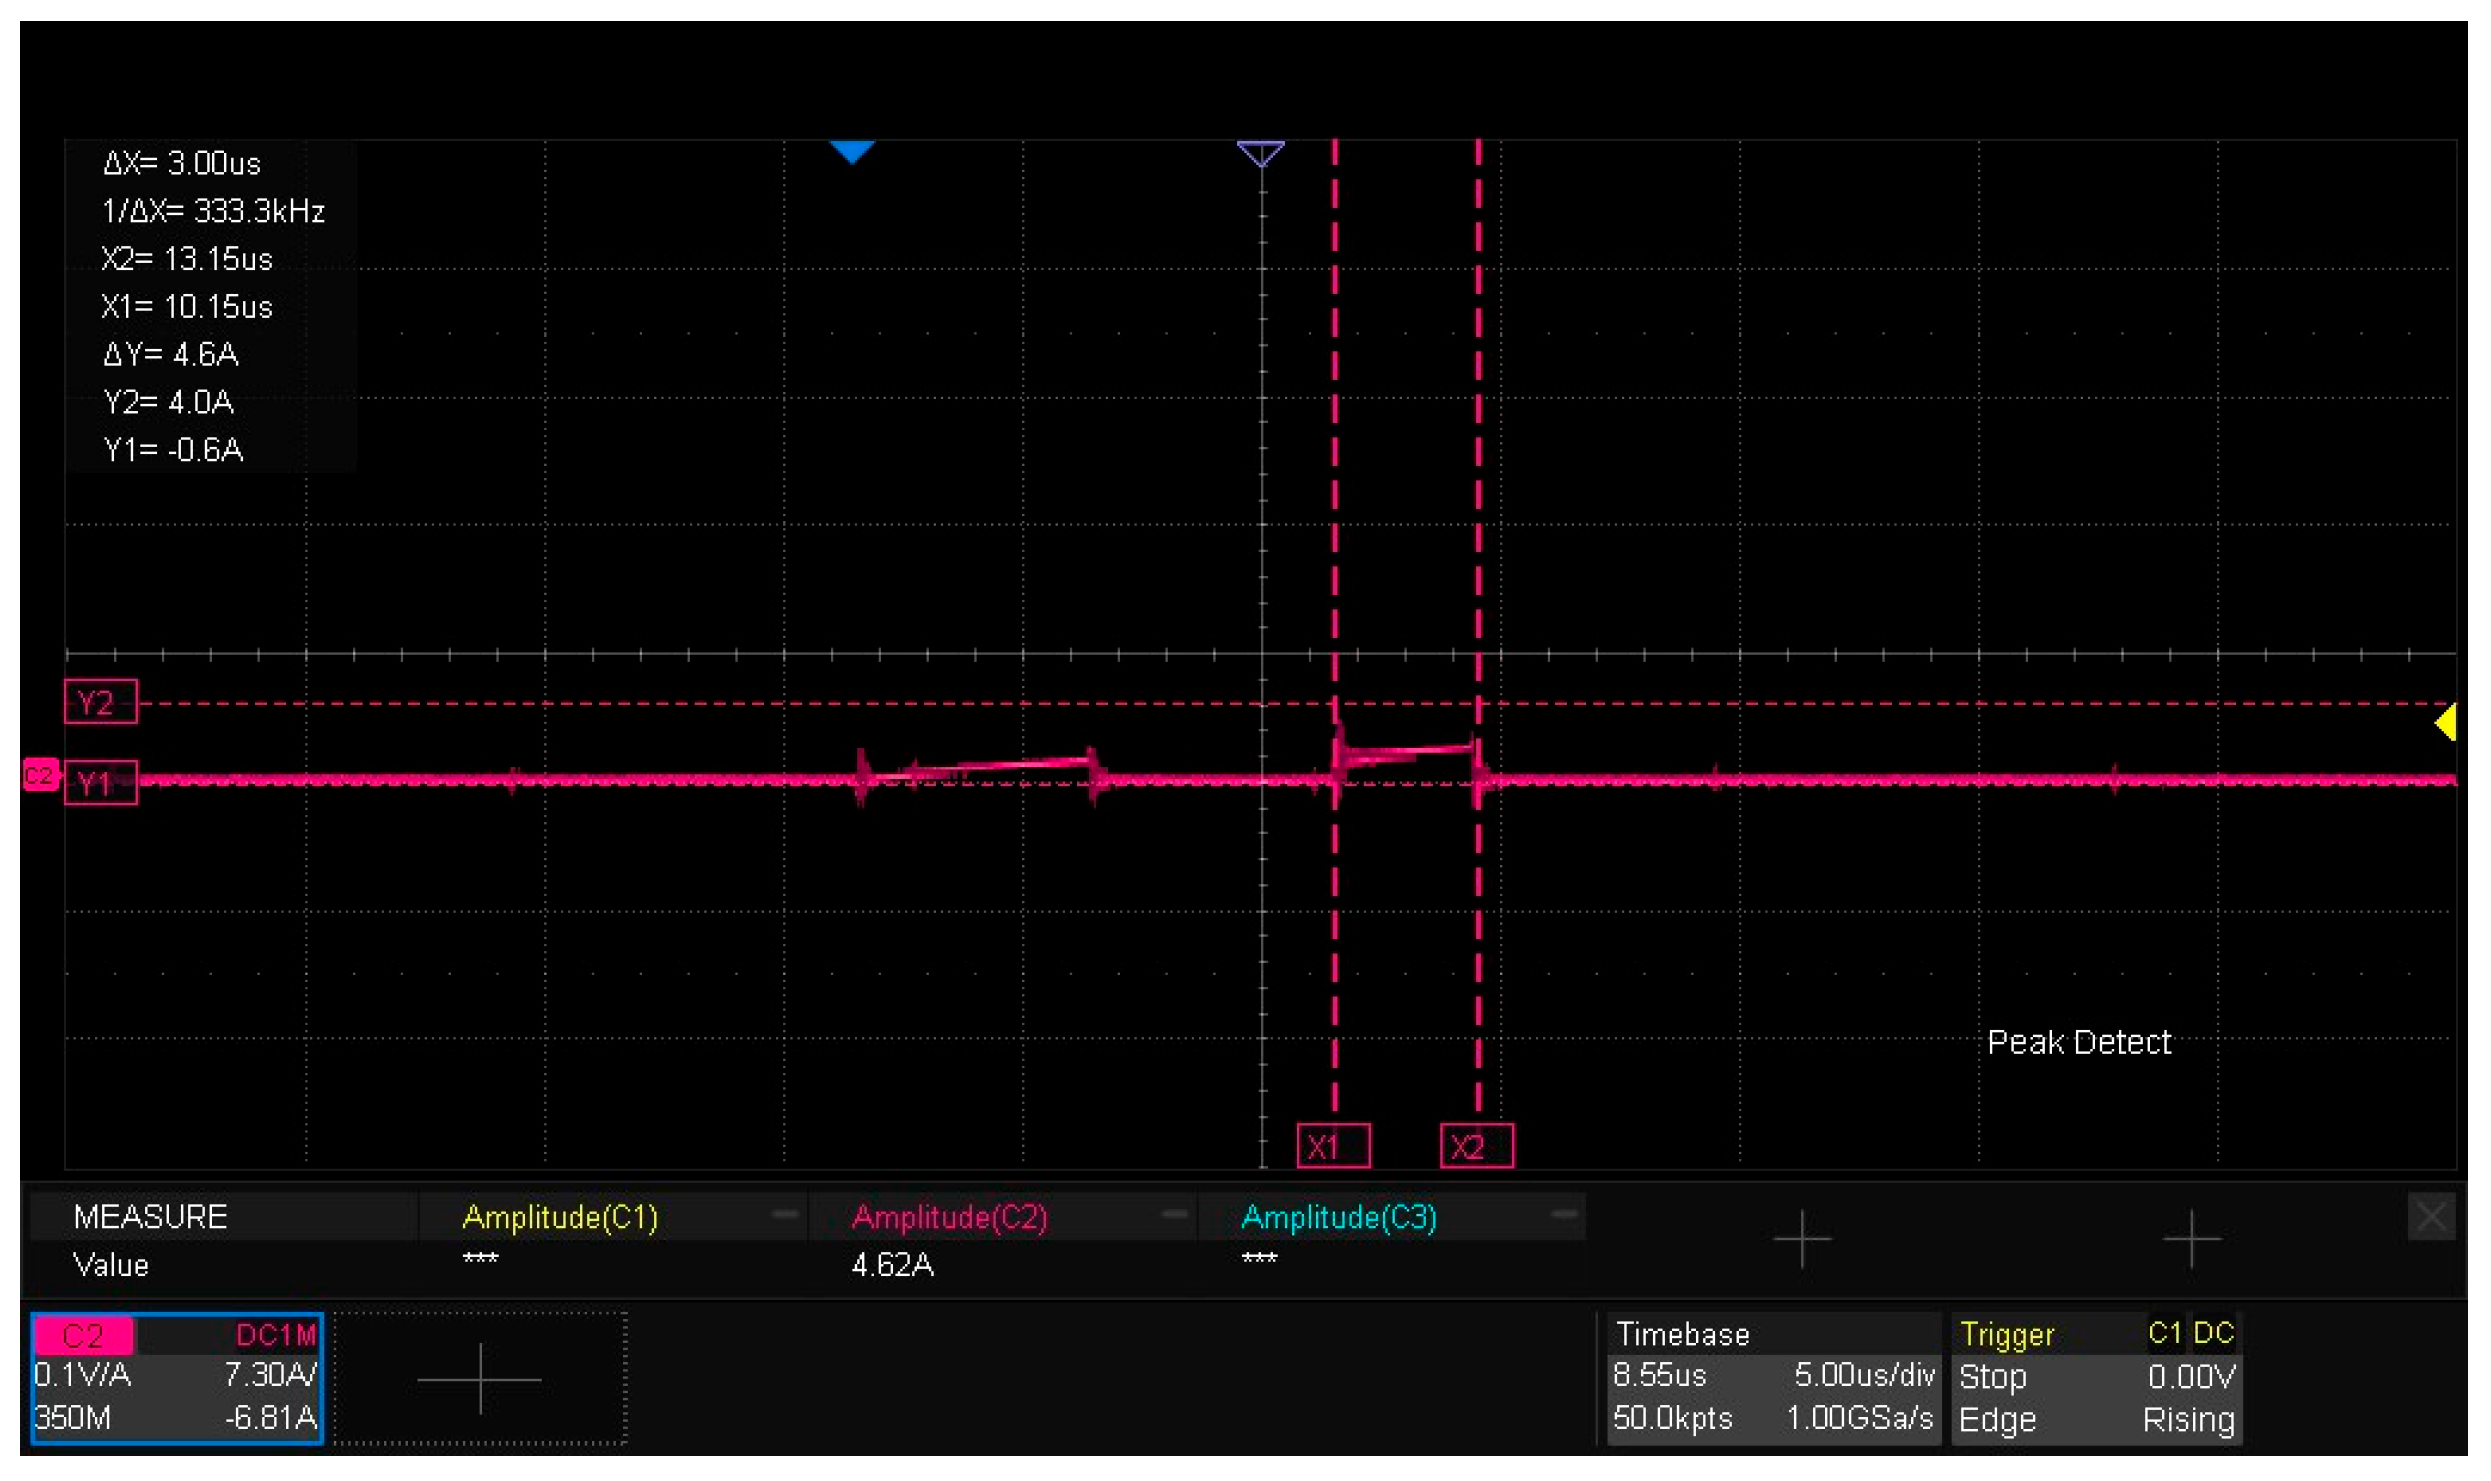Viewport: 2491px width, 1481px height.
Task: Add measurement using second empty plus slot
Action: coord(2191,1239)
